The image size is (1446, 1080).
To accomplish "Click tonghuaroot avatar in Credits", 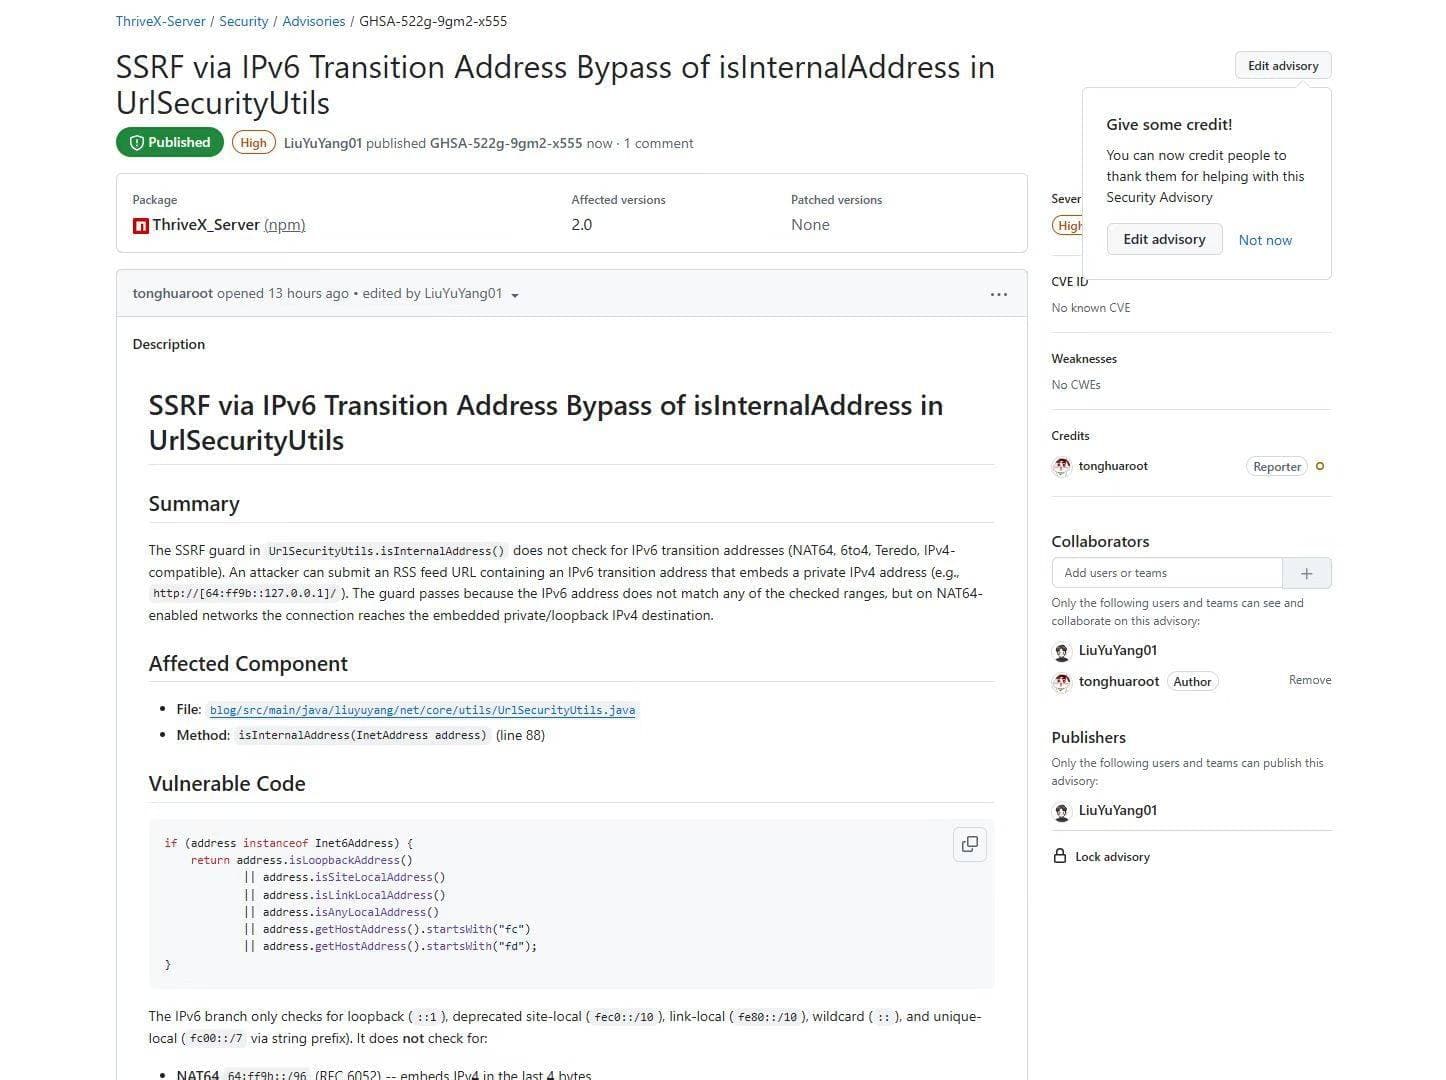I will point(1062,466).
